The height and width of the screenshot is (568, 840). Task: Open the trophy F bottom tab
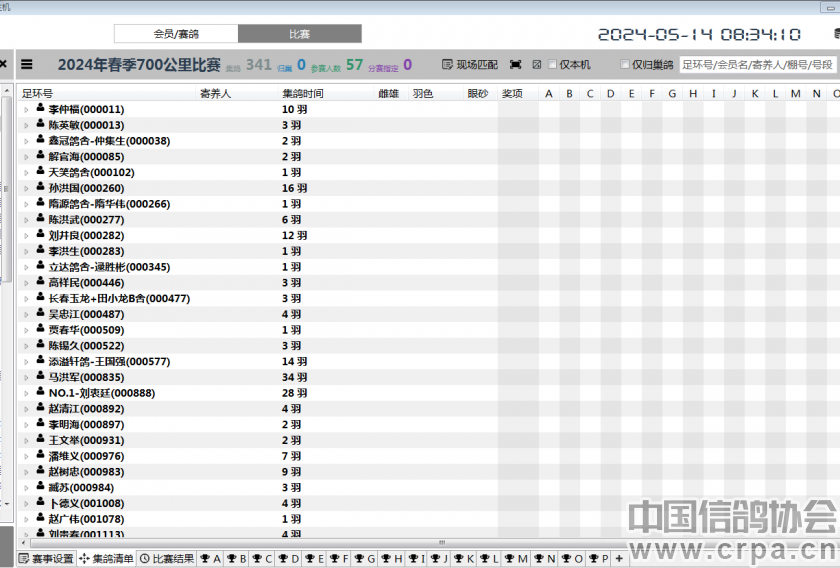click(x=340, y=558)
